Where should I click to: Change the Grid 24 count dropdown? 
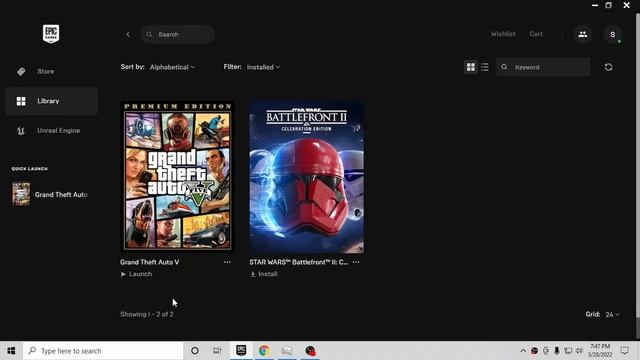coord(613,314)
